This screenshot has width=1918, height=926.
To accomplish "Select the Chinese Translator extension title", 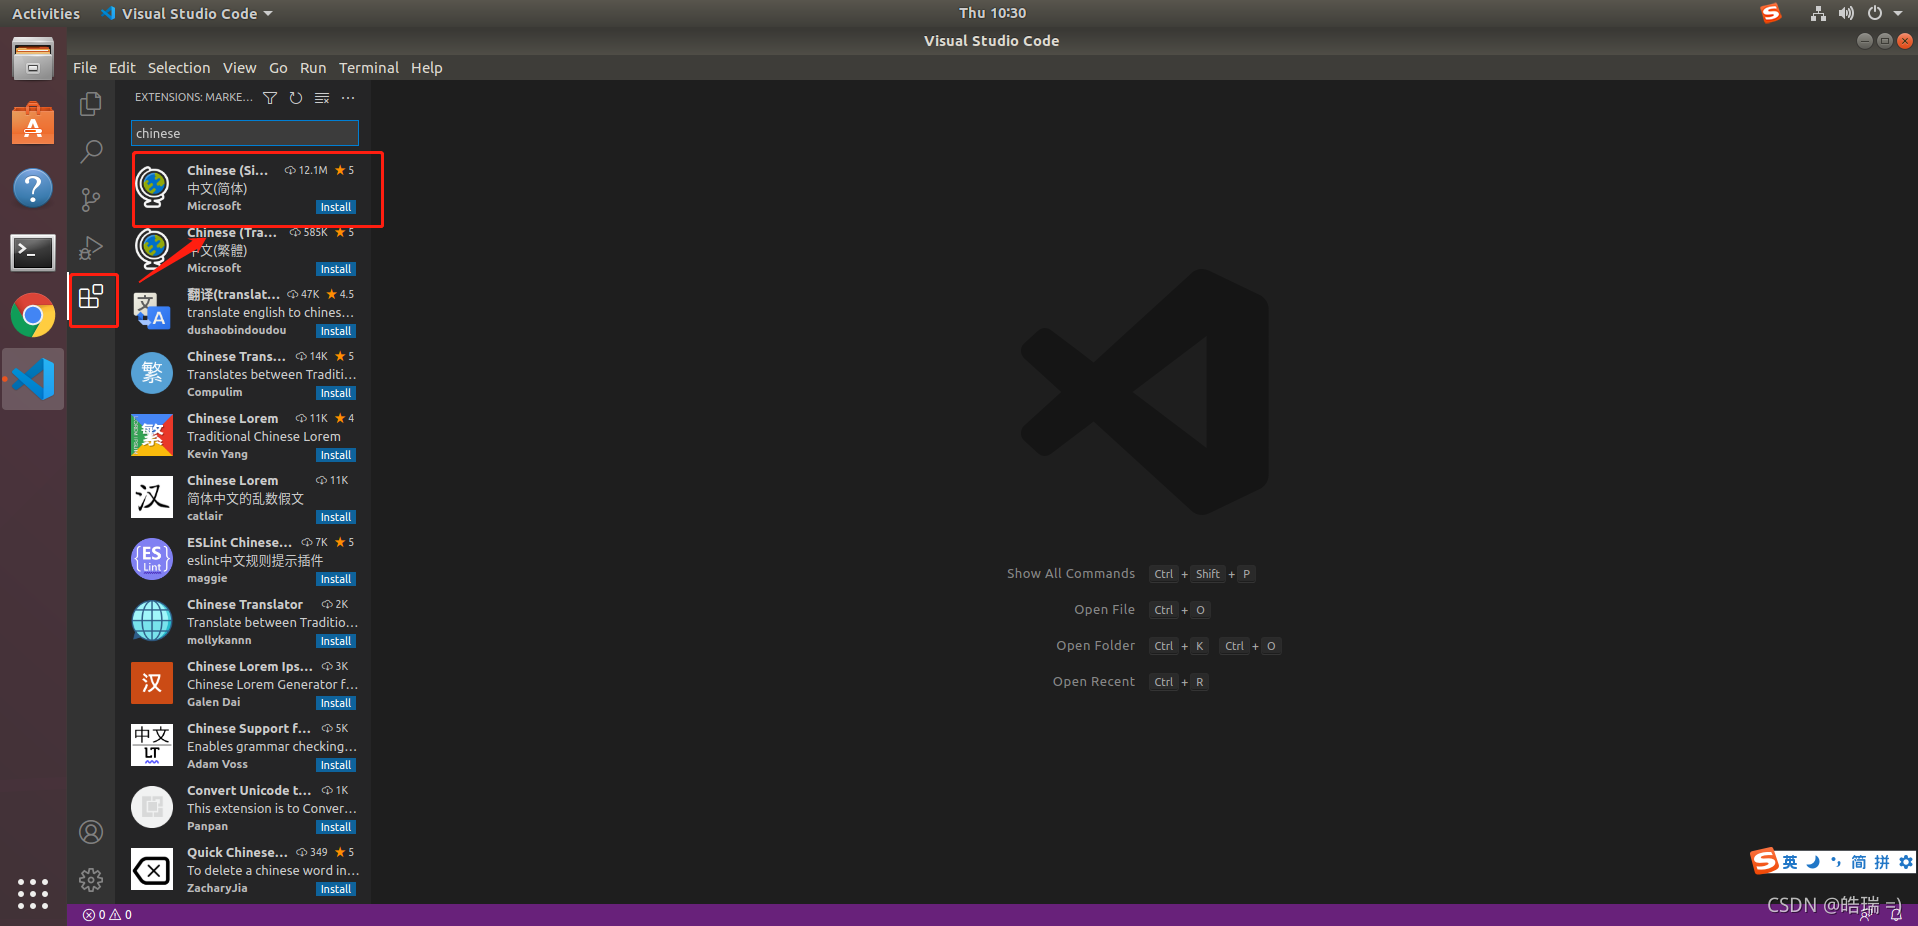I will (244, 605).
